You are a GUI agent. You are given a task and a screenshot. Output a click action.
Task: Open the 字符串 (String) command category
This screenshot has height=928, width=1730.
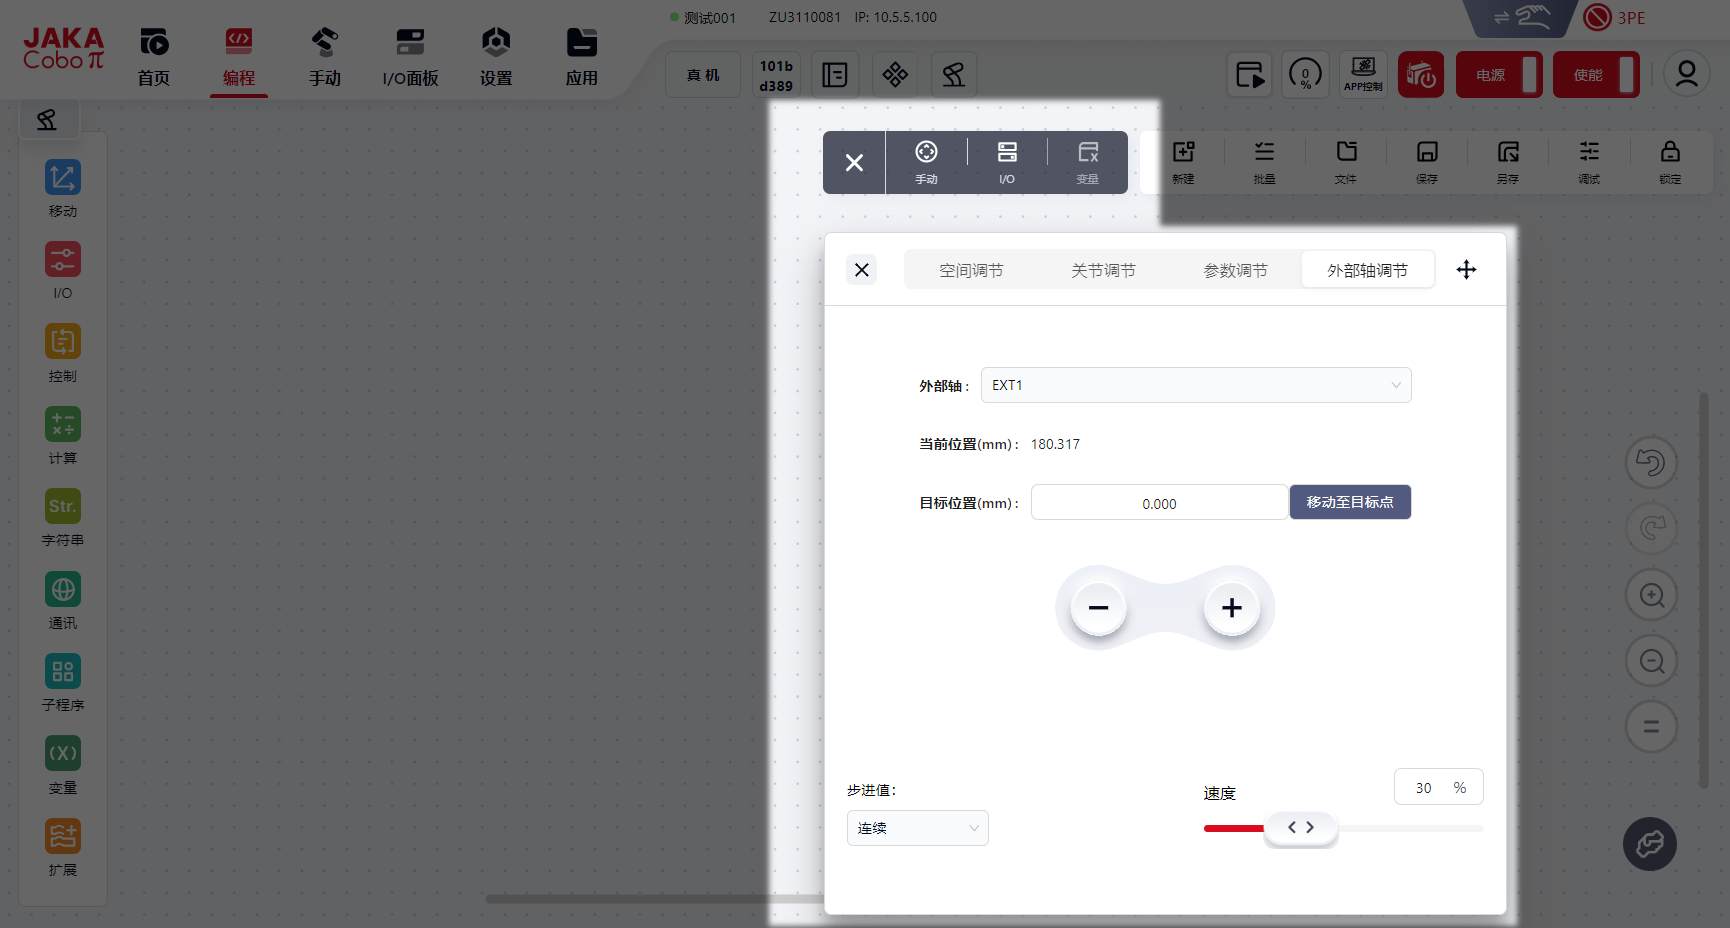[x=62, y=516]
